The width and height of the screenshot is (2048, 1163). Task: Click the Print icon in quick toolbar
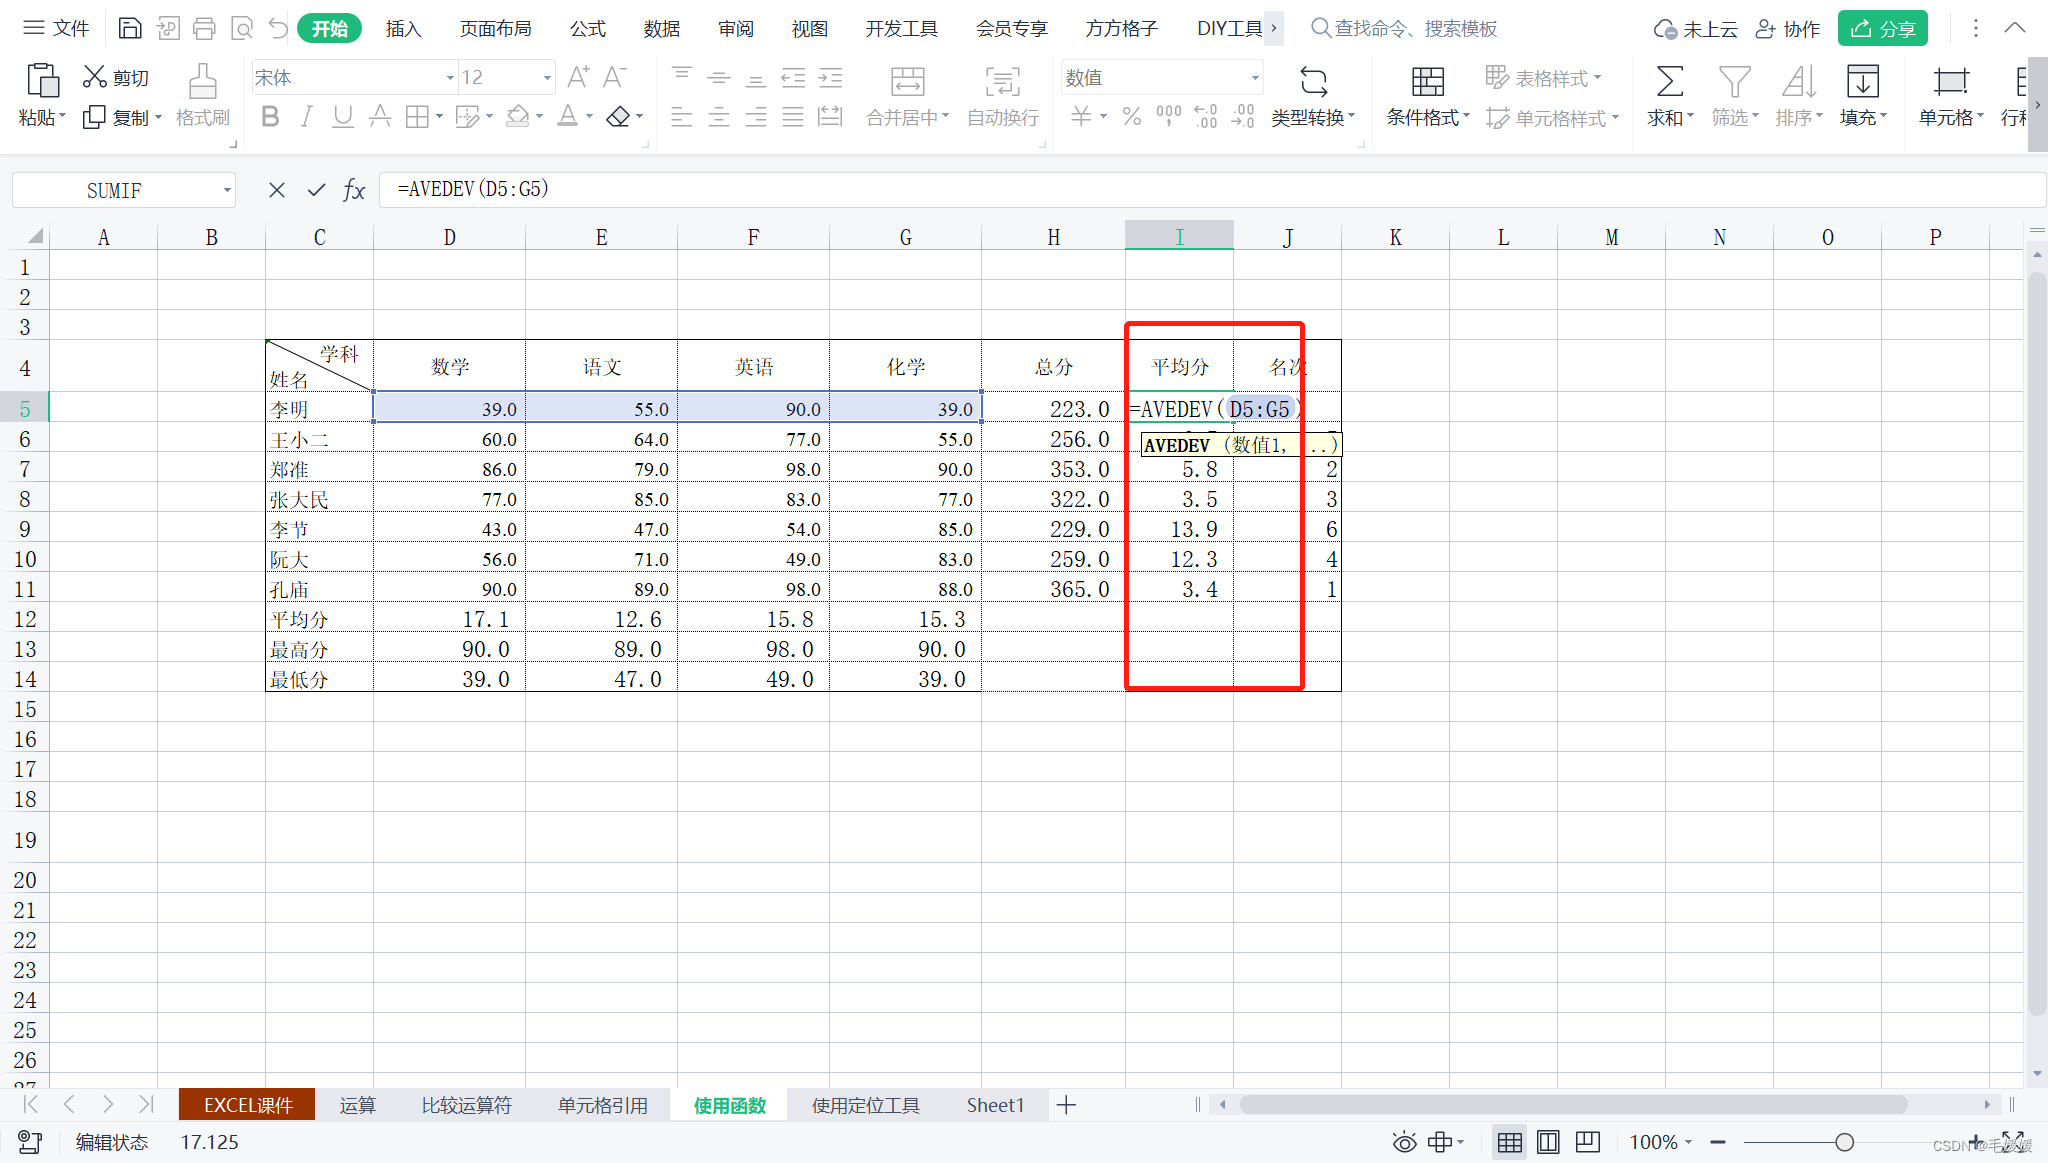coord(204,28)
